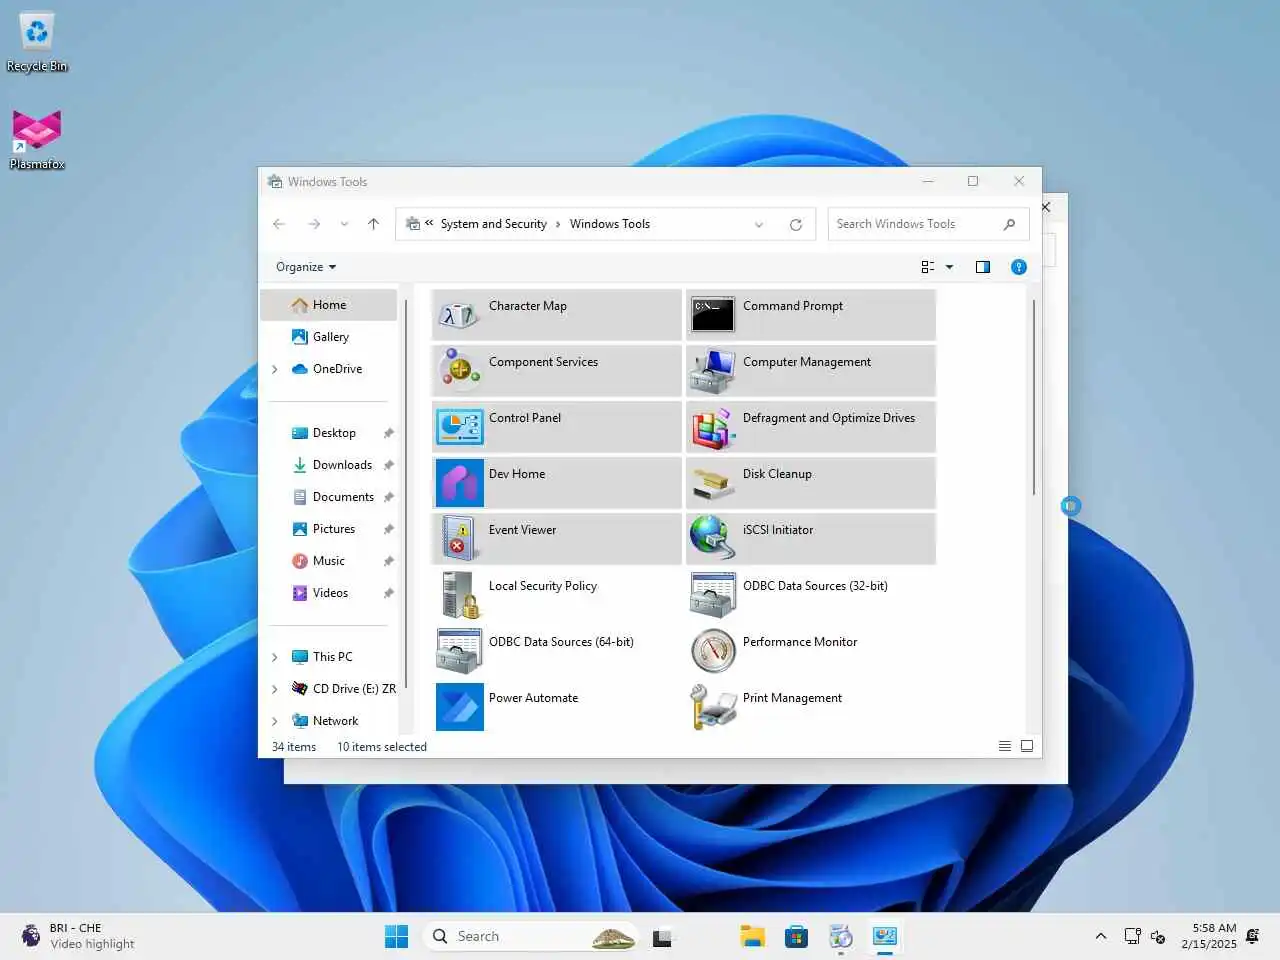This screenshot has width=1280, height=960.
Task: Open the network icon in system tray
Action: (1132, 936)
